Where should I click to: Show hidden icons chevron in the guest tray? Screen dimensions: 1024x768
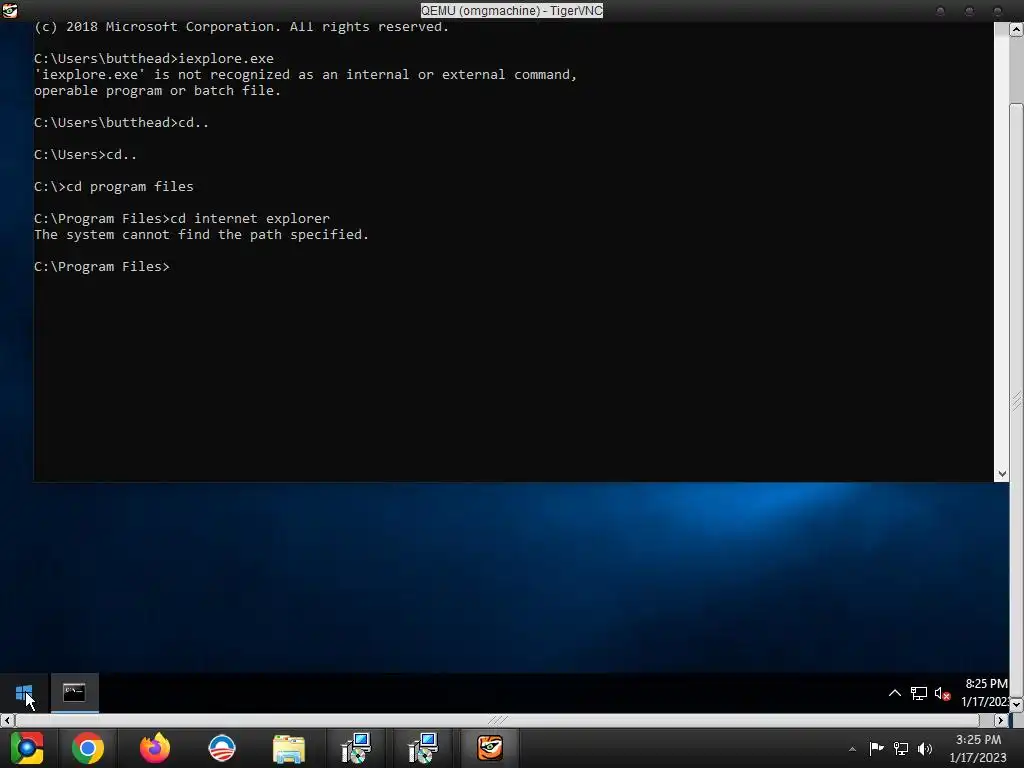pos(895,693)
